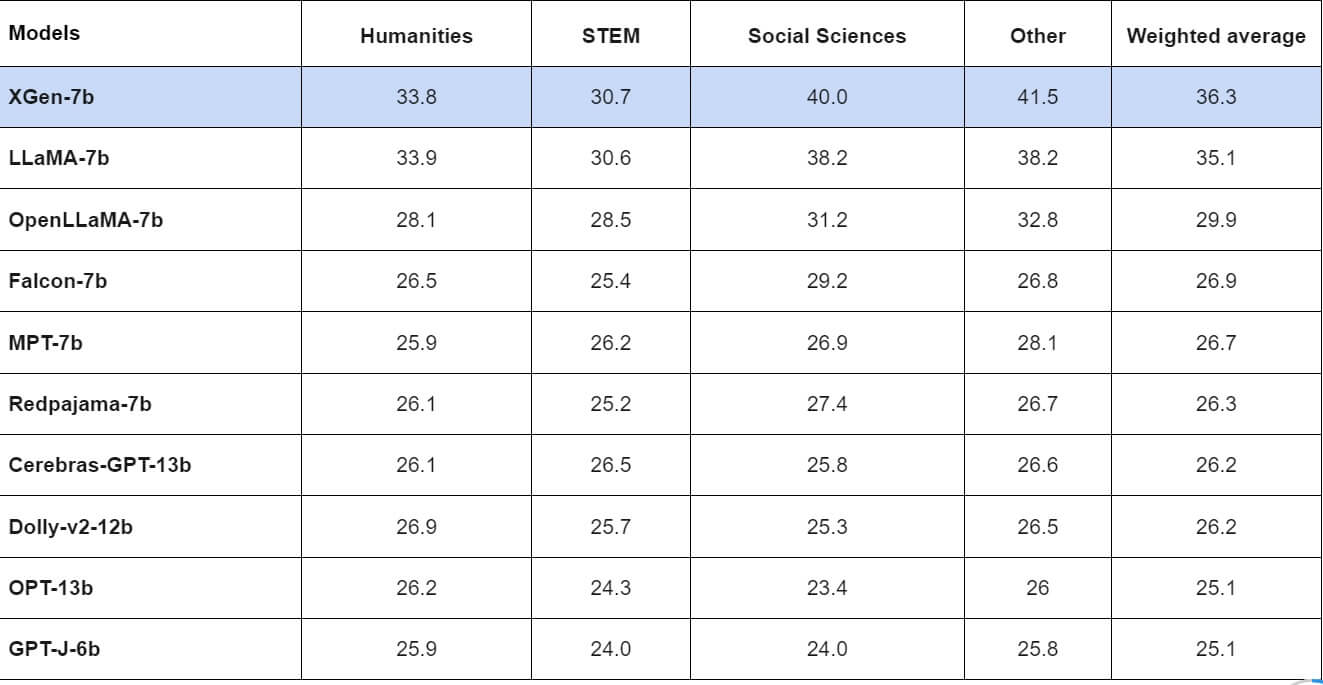Click the Dolly-v2-12b model name

pos(70,526)
